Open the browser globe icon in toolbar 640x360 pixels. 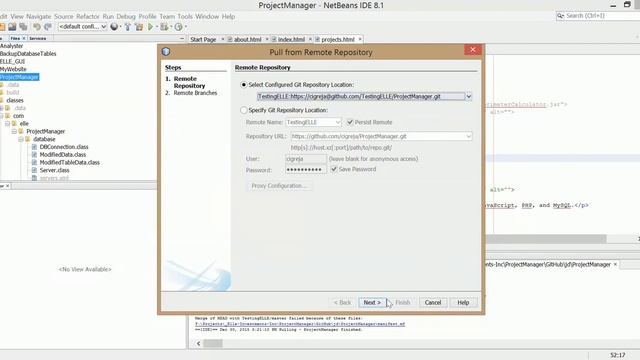(114, 27)
